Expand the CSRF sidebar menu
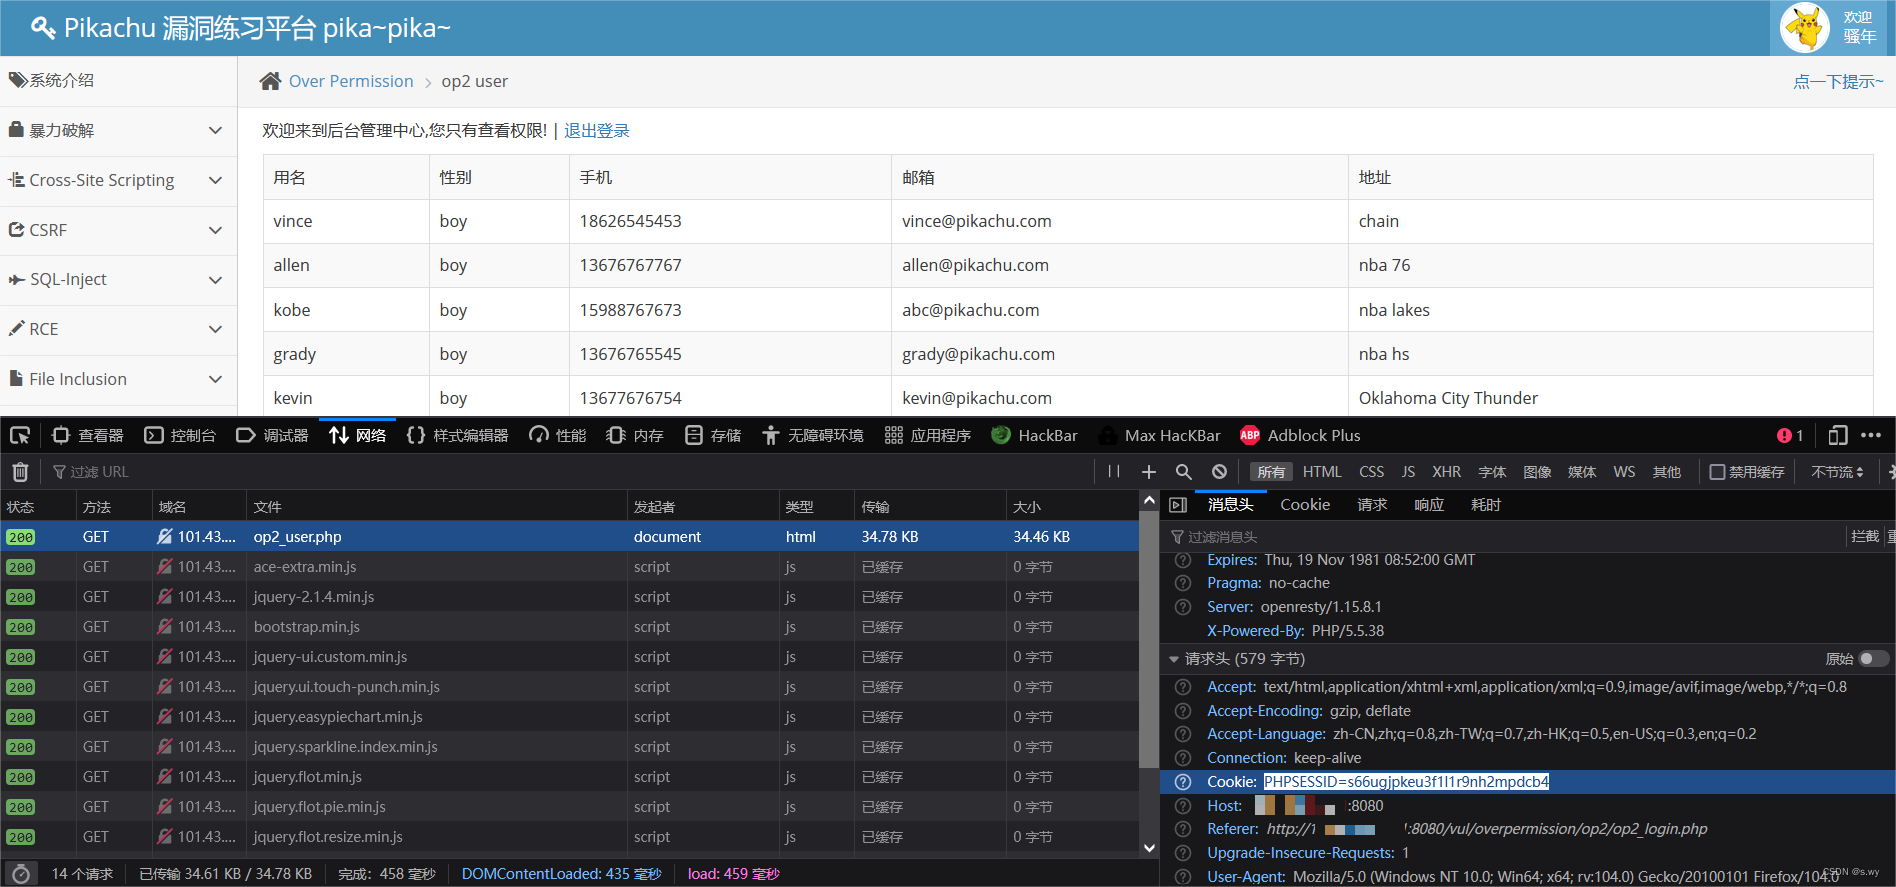Image resolution: width=1896 pixels, height=887 pixels. (x=118, y=230)
